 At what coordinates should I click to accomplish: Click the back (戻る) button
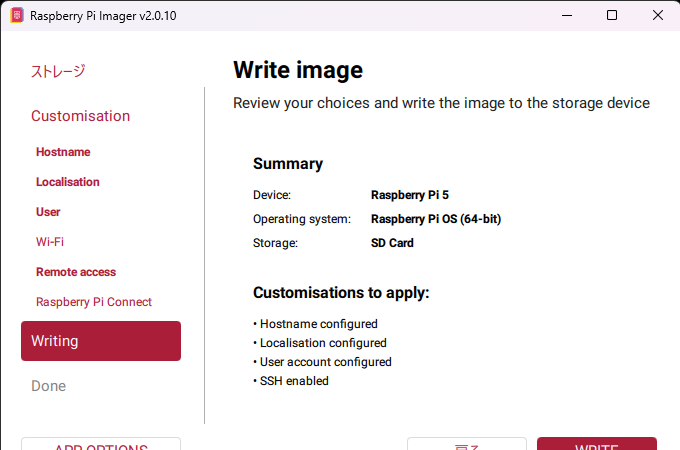[467, 444]
